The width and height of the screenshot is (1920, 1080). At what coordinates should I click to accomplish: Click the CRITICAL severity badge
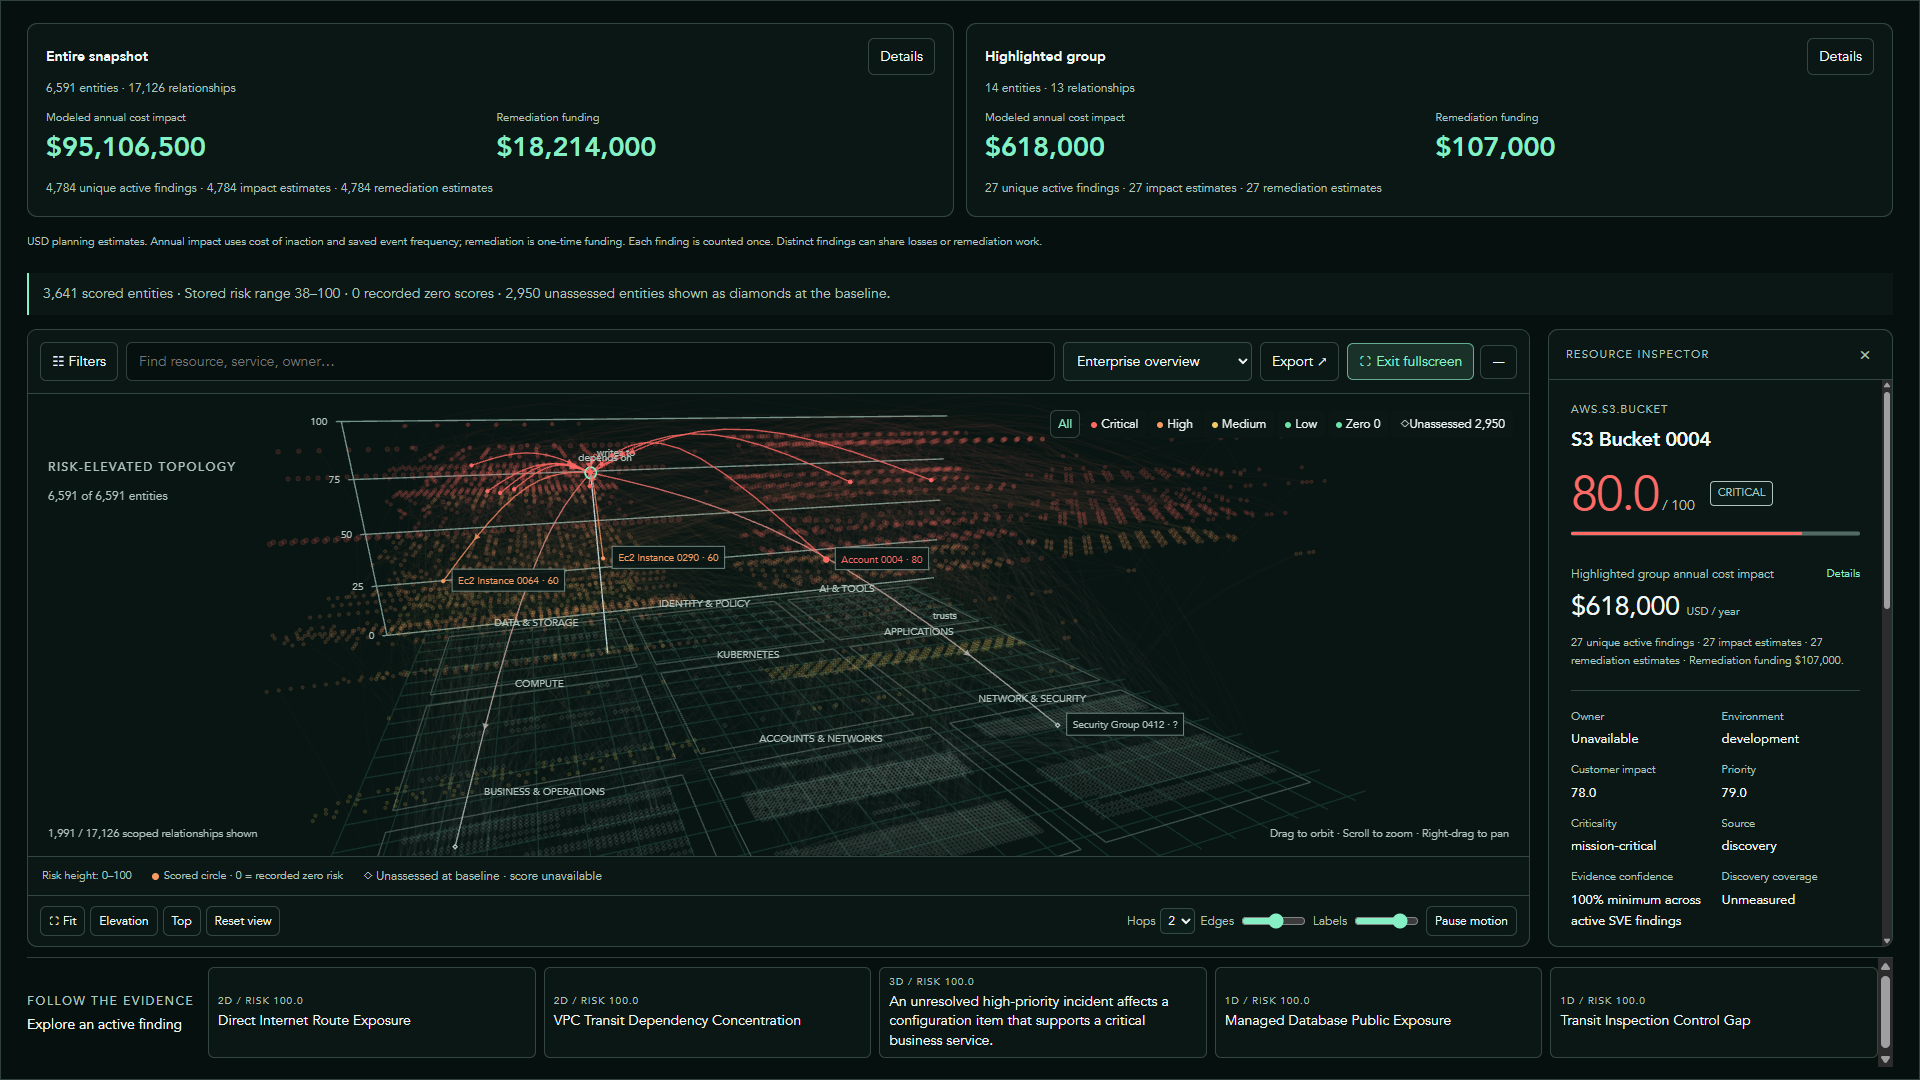(x=1741, y=493)
